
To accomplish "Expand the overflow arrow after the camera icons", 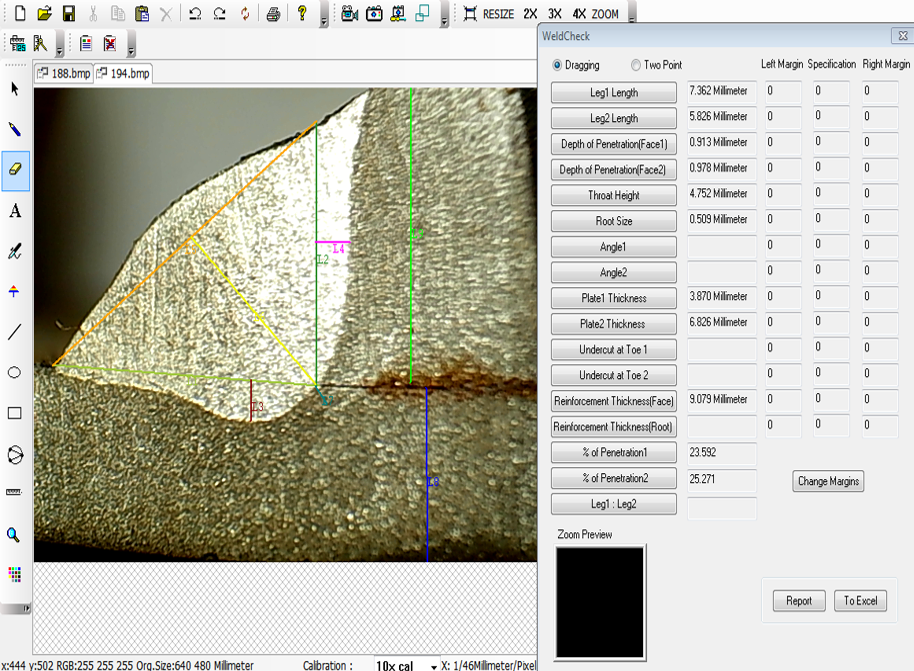I will coord(444,22).
